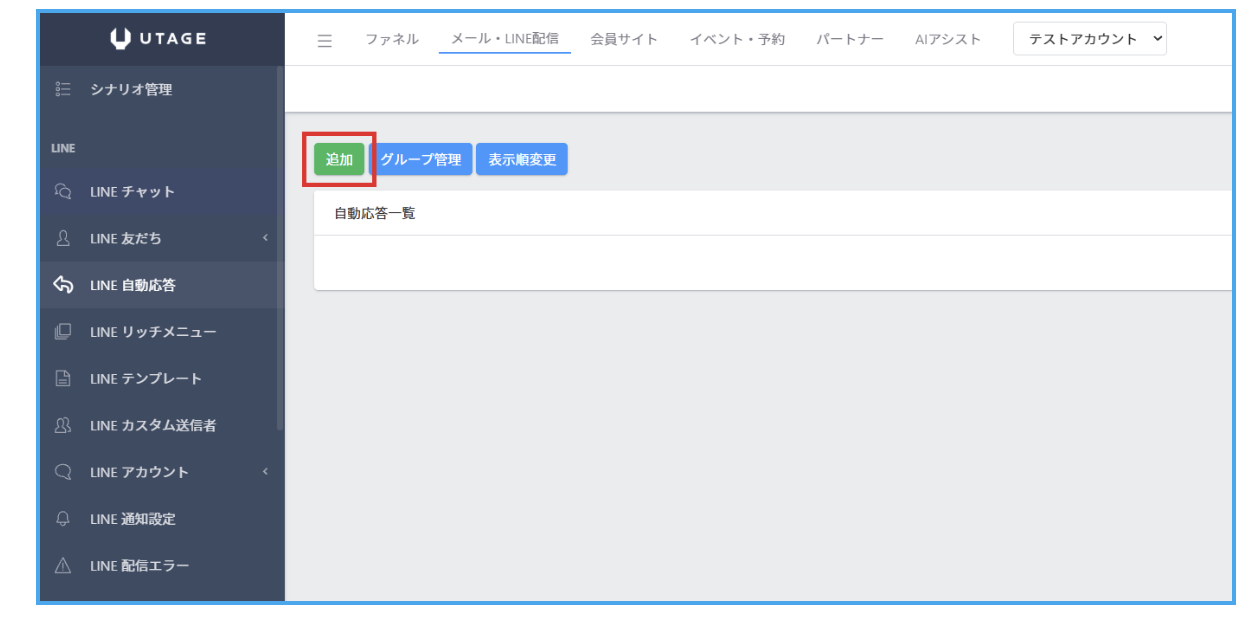Click the hamburger menu icon
This screenshot has height=620, width=1246.
pyautogui.click(x=324, y=41)
